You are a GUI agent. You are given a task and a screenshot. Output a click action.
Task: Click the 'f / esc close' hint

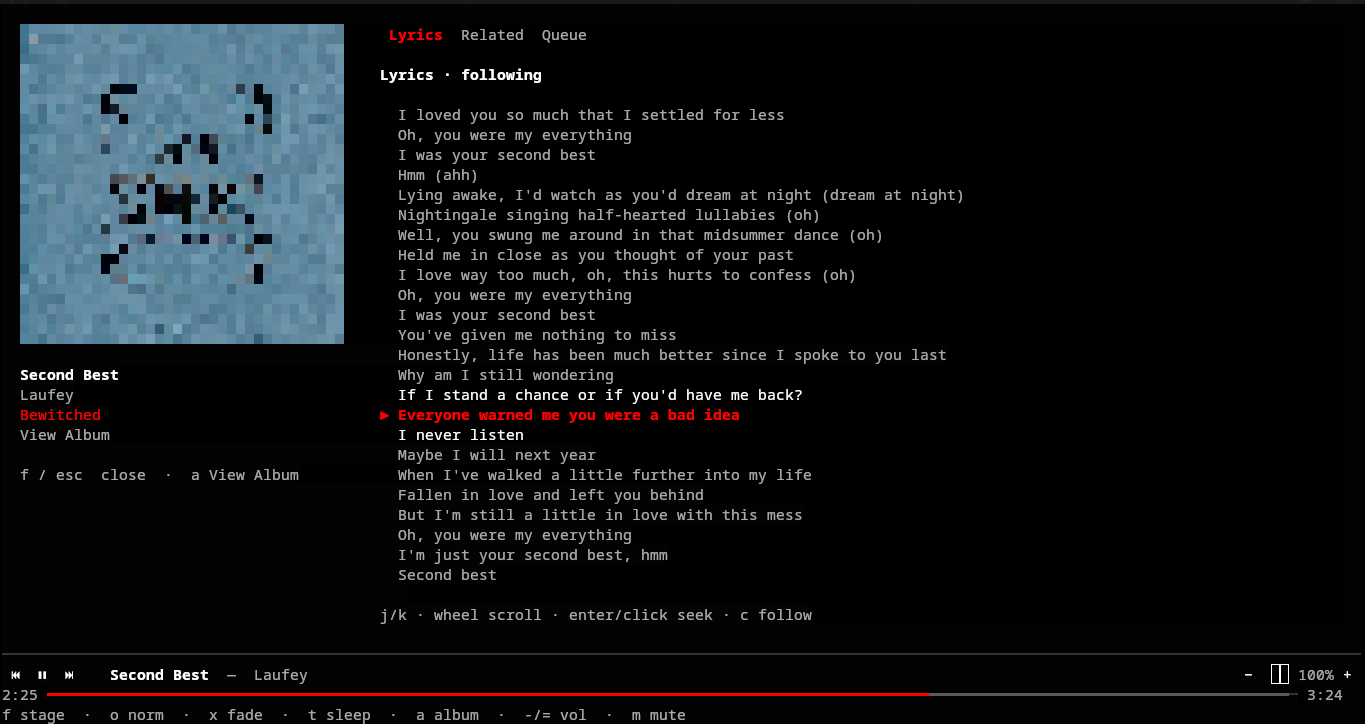click(x=83, y=475)
